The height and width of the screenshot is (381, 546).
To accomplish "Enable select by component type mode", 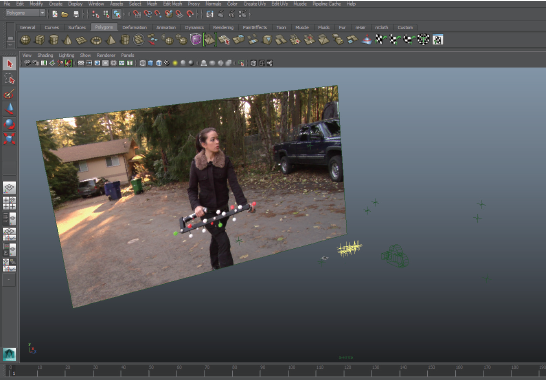I will pyautogui.click(x=117, y=14).
